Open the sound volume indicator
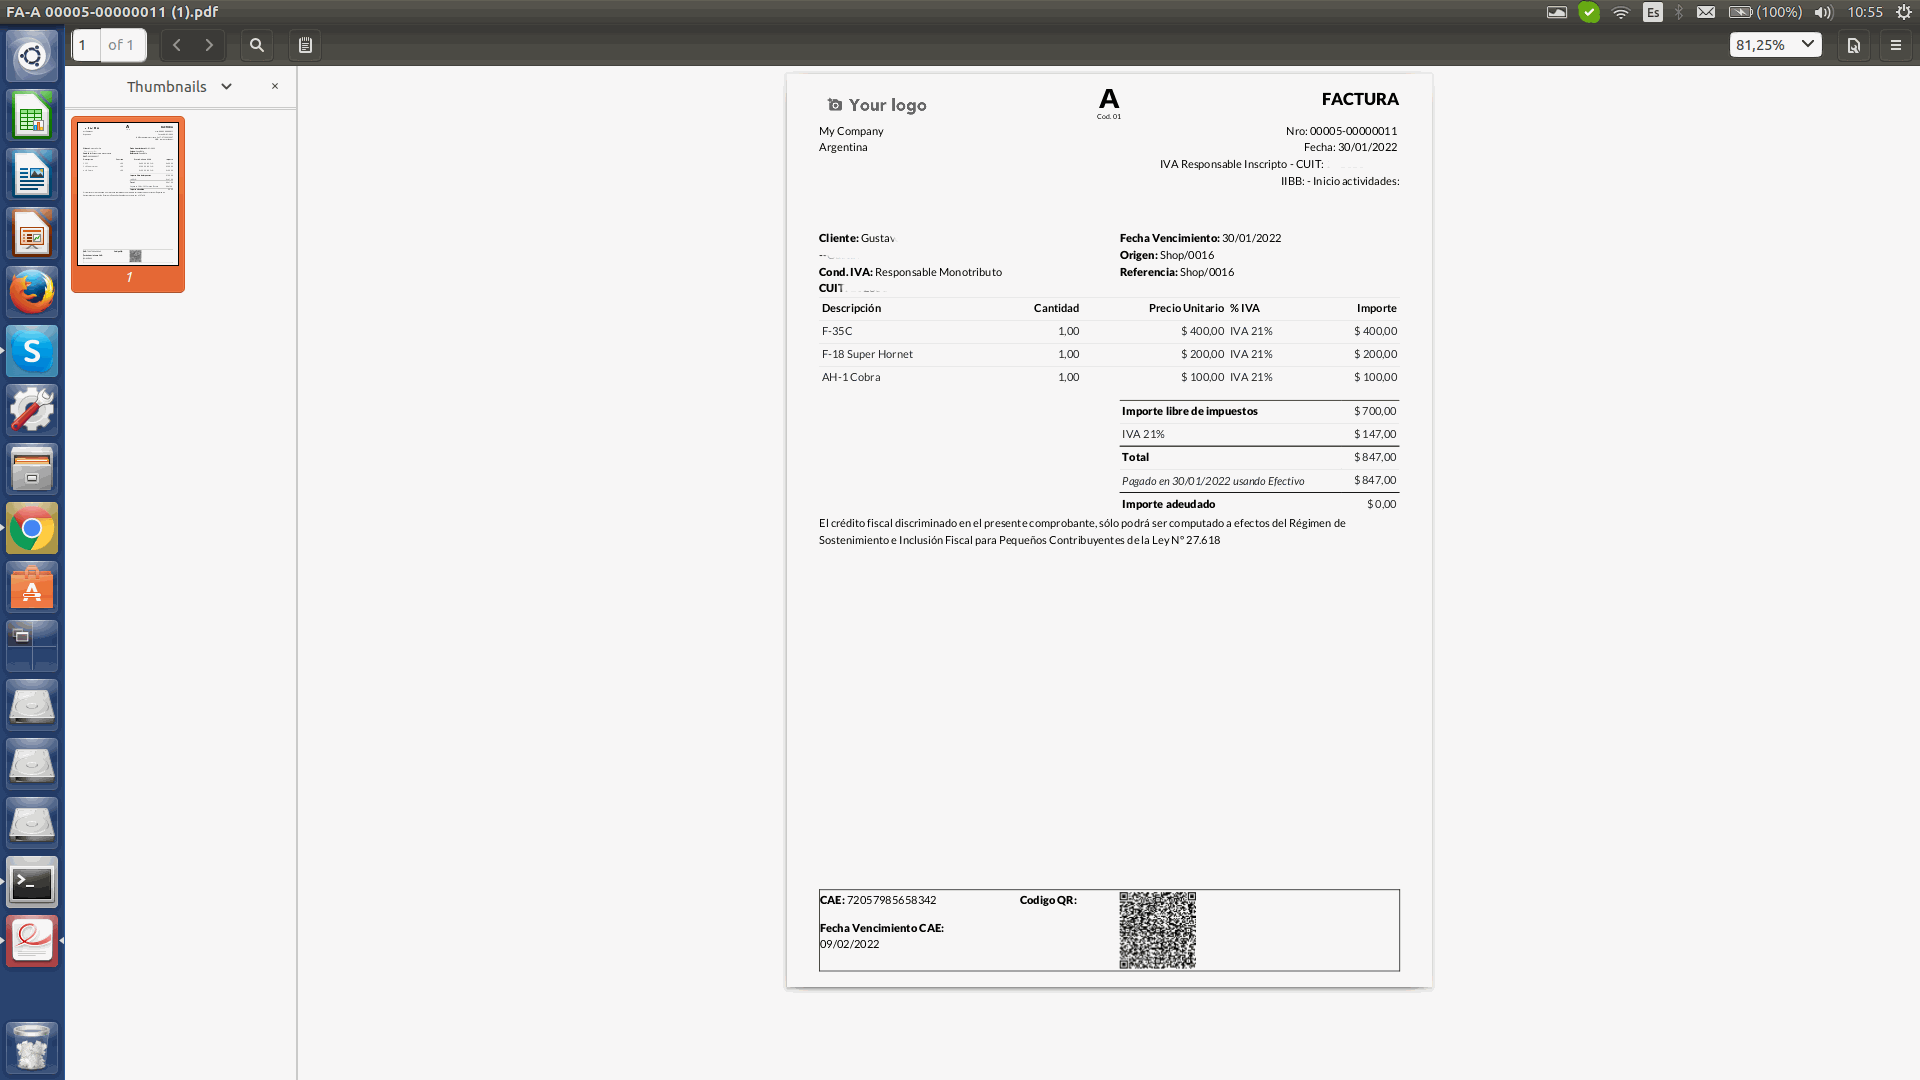 coord(1823,12)
